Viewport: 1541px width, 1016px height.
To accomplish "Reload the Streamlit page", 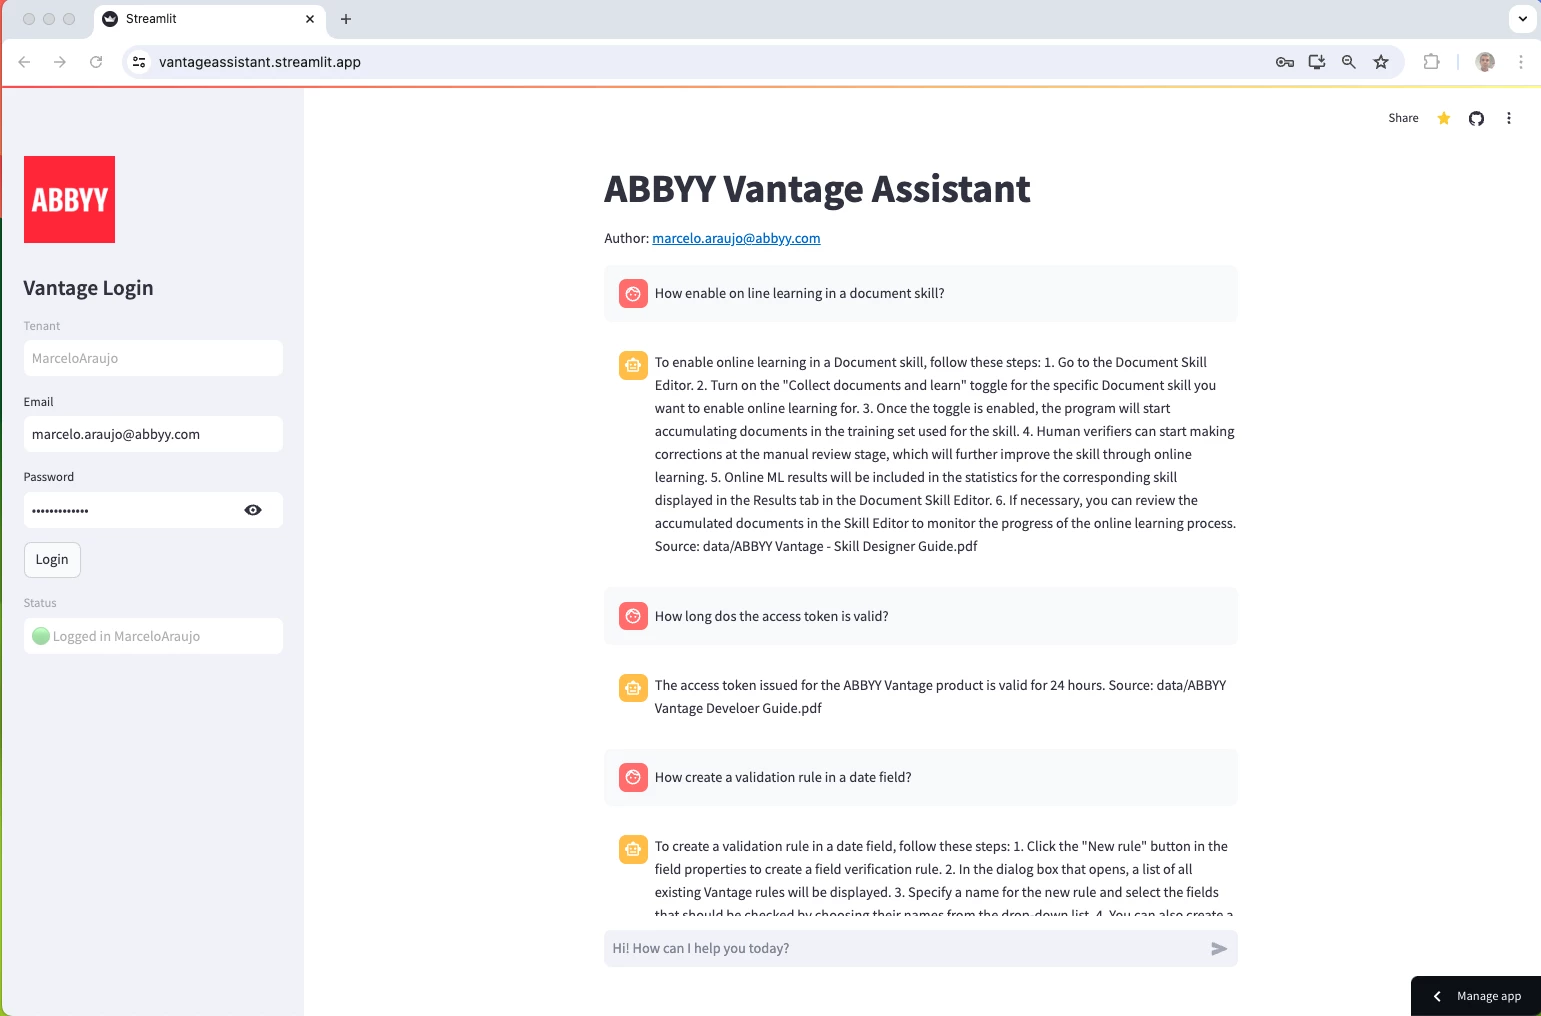I will [x=96, y=62].
